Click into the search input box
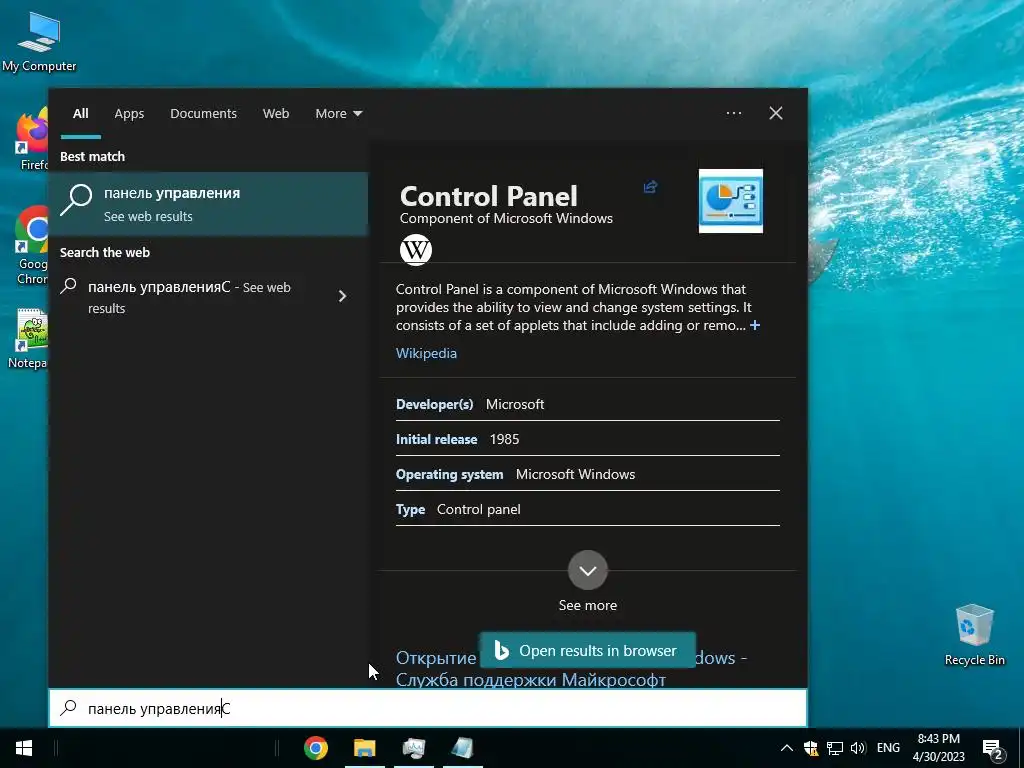 point(428,709)
